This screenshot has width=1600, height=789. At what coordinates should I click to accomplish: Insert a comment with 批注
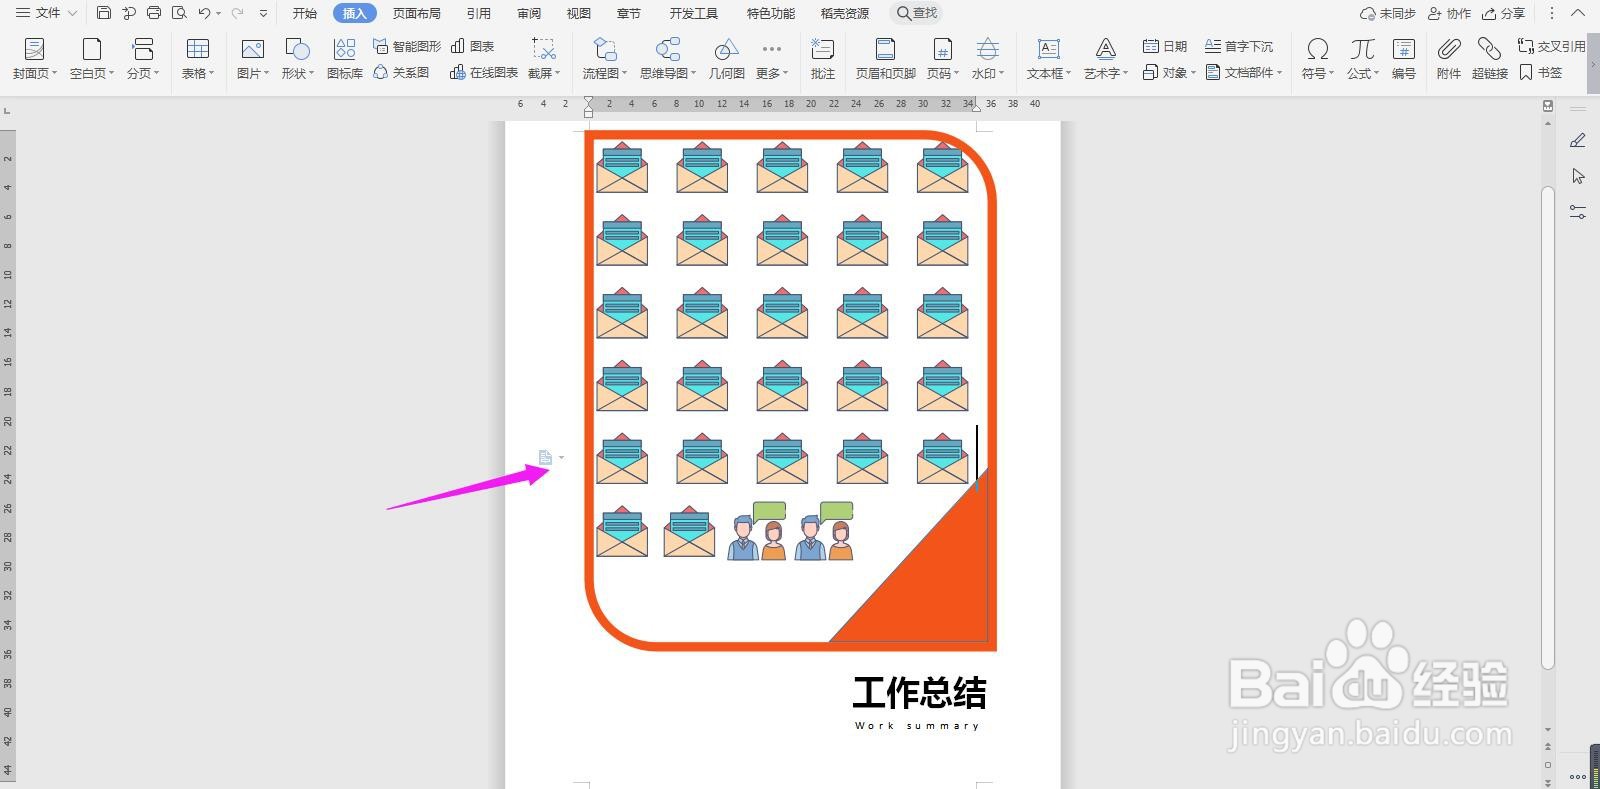pos(823,59)
